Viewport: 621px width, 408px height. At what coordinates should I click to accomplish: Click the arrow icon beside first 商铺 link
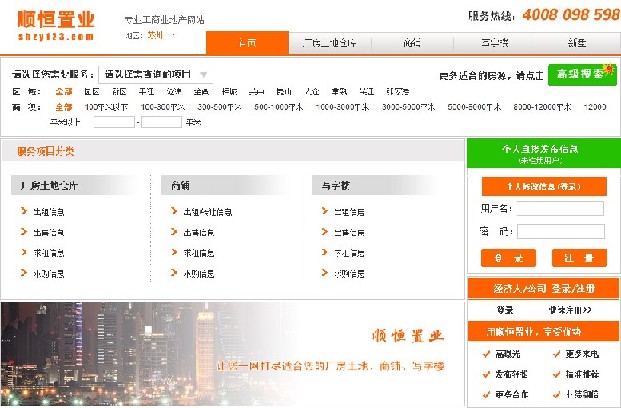pos(173,212)
